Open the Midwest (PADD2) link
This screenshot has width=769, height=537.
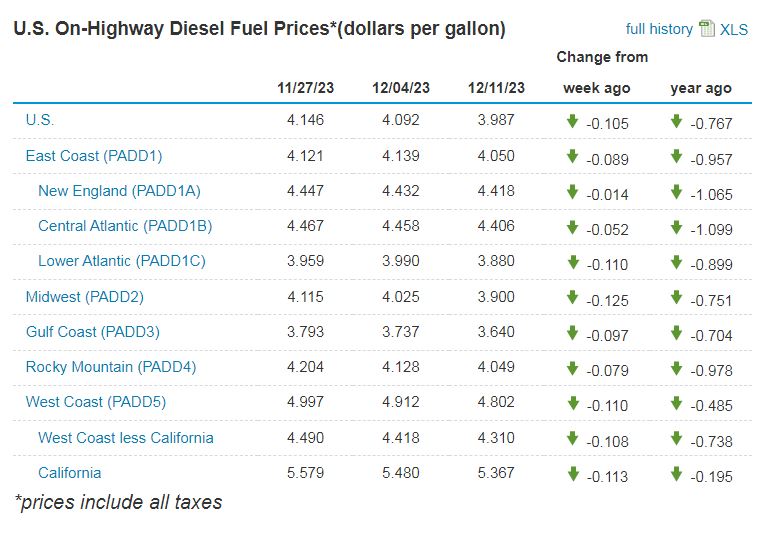coord(85,296)
